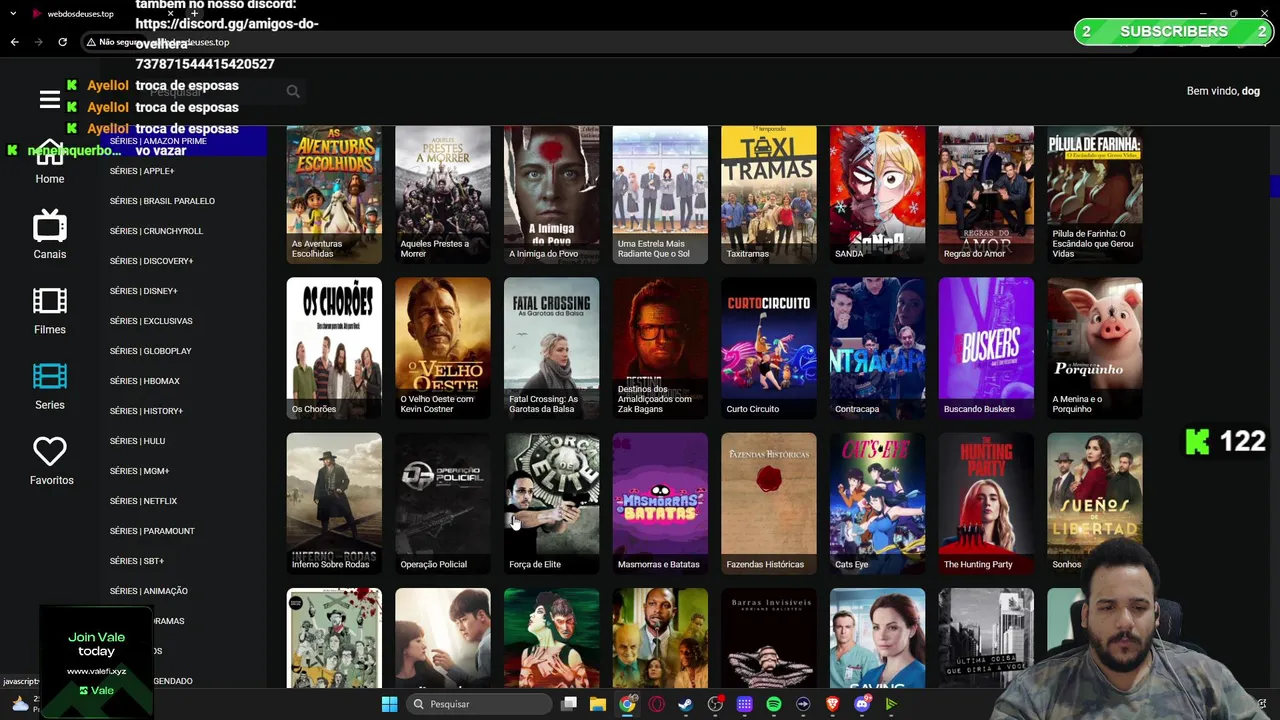Open Destinos dos Amaldiçoados poster
The image size is (1280, 720).
pos(660,348)
